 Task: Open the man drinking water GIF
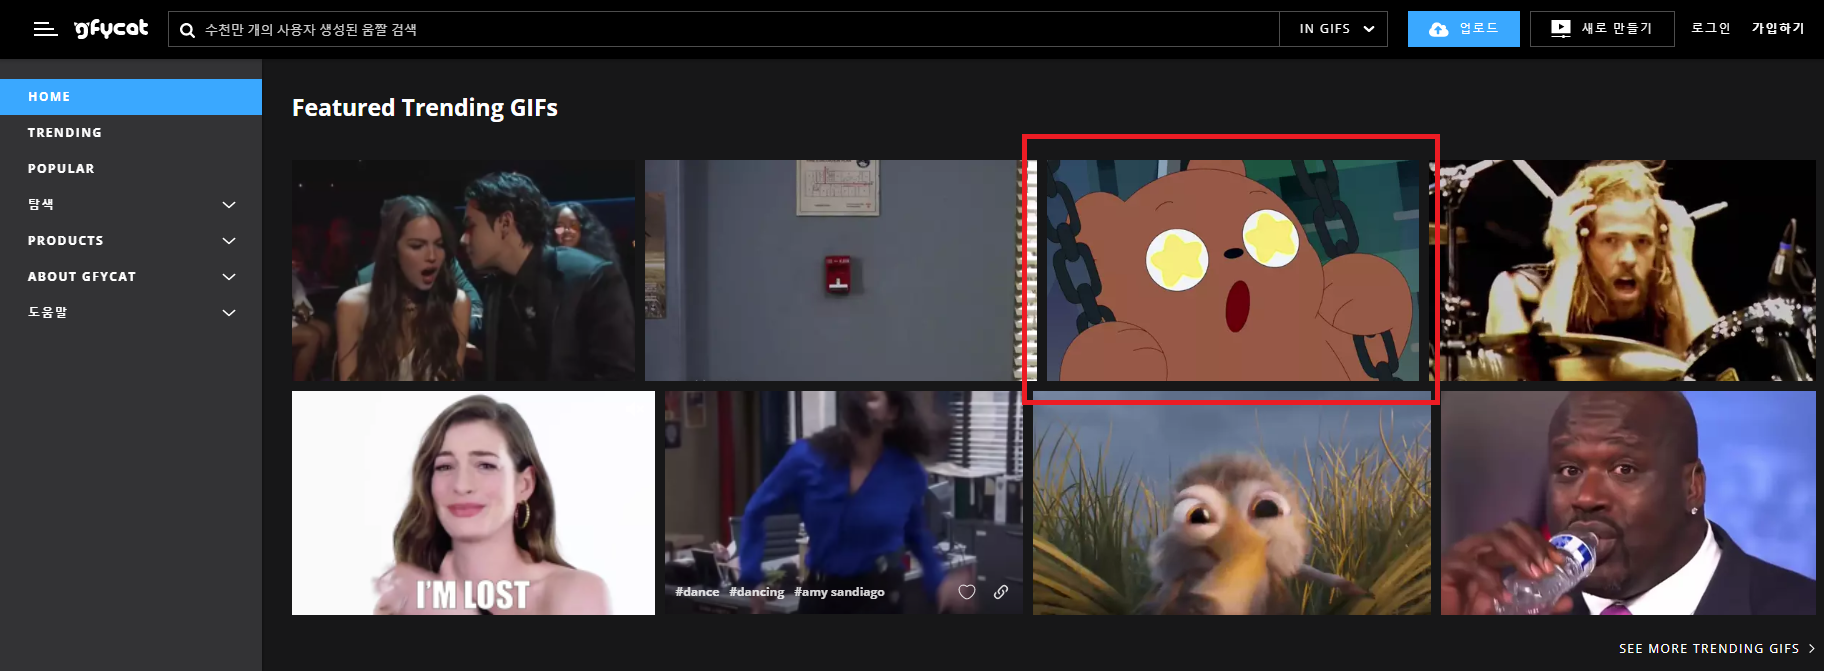pos(1628,503)
